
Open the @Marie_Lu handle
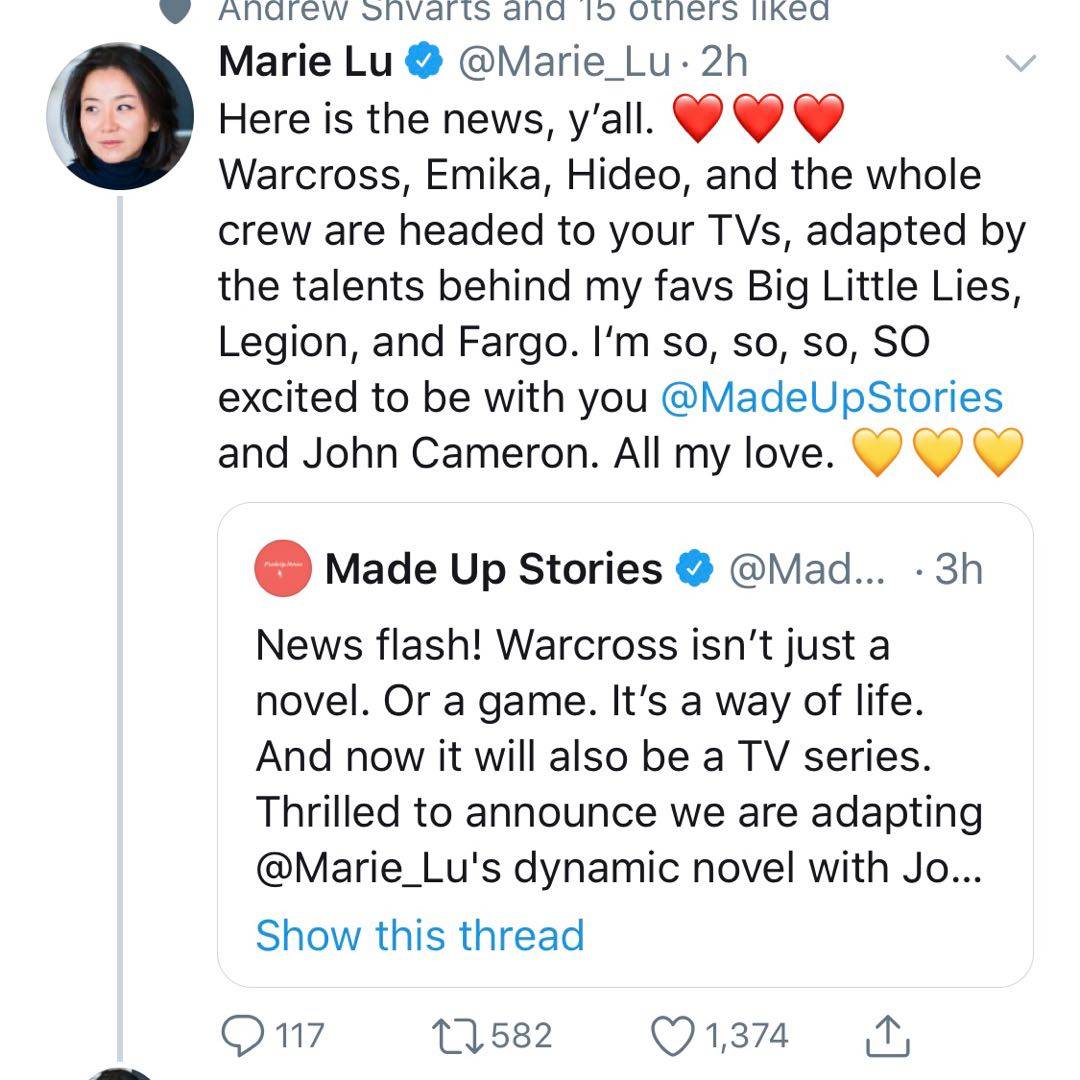click(x=564, y=63)
